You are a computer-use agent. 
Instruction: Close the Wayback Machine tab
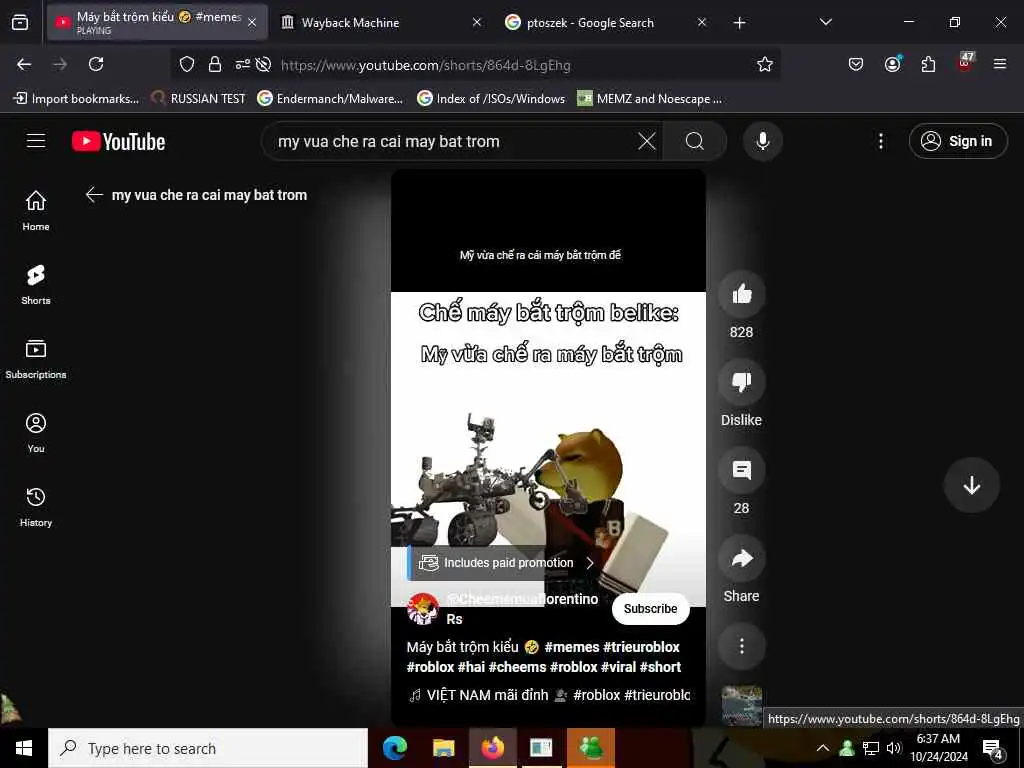(477, 23)
